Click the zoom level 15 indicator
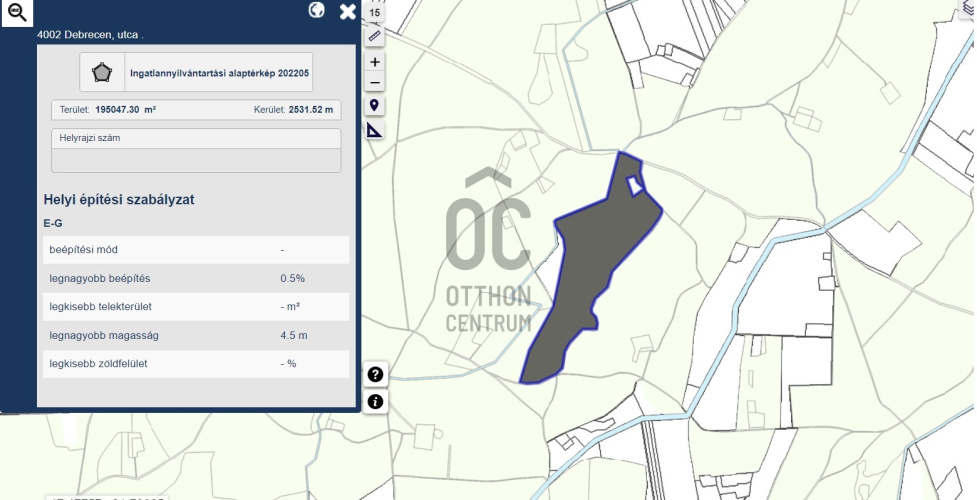 [375, 12]
